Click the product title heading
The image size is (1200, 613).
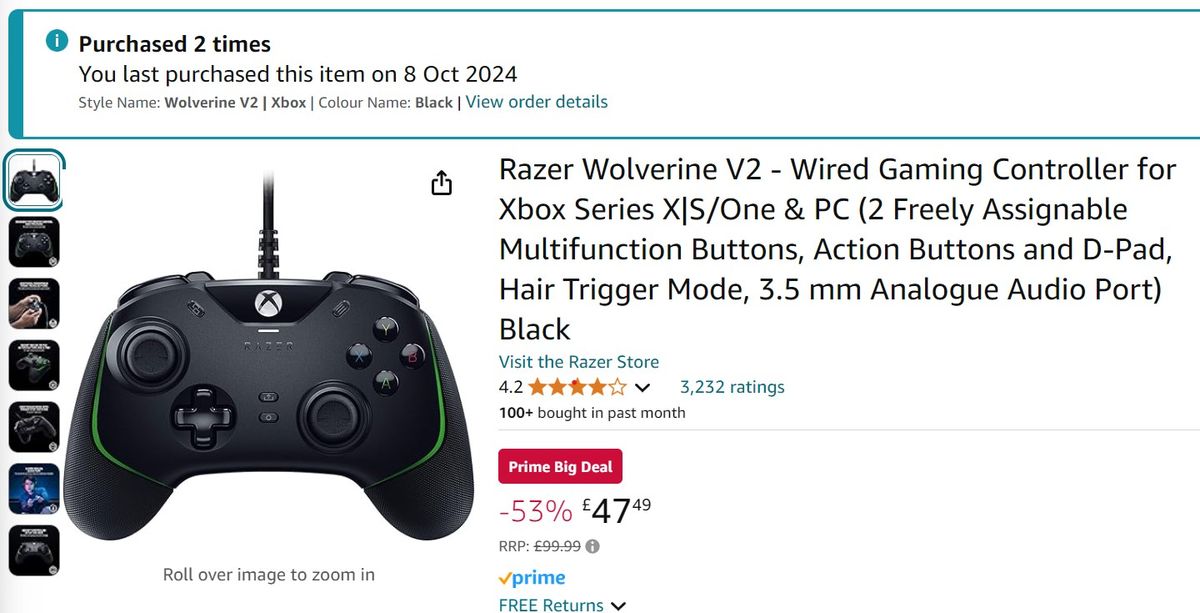pos(800,248)
